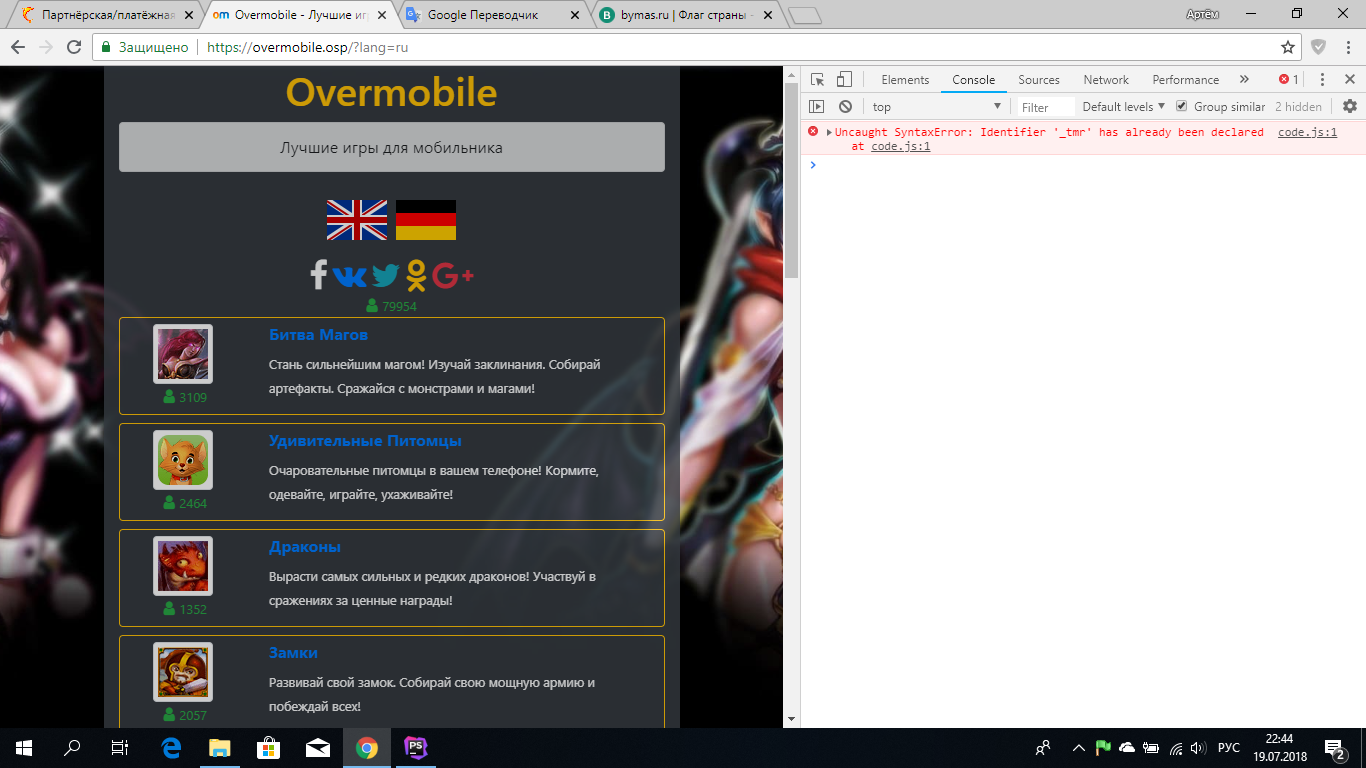Image resolution: width=1366 pixels, height=768 pixels.
Task: Open the DevTools three-dot customize menu
Action: click(x=1322, y=80)
